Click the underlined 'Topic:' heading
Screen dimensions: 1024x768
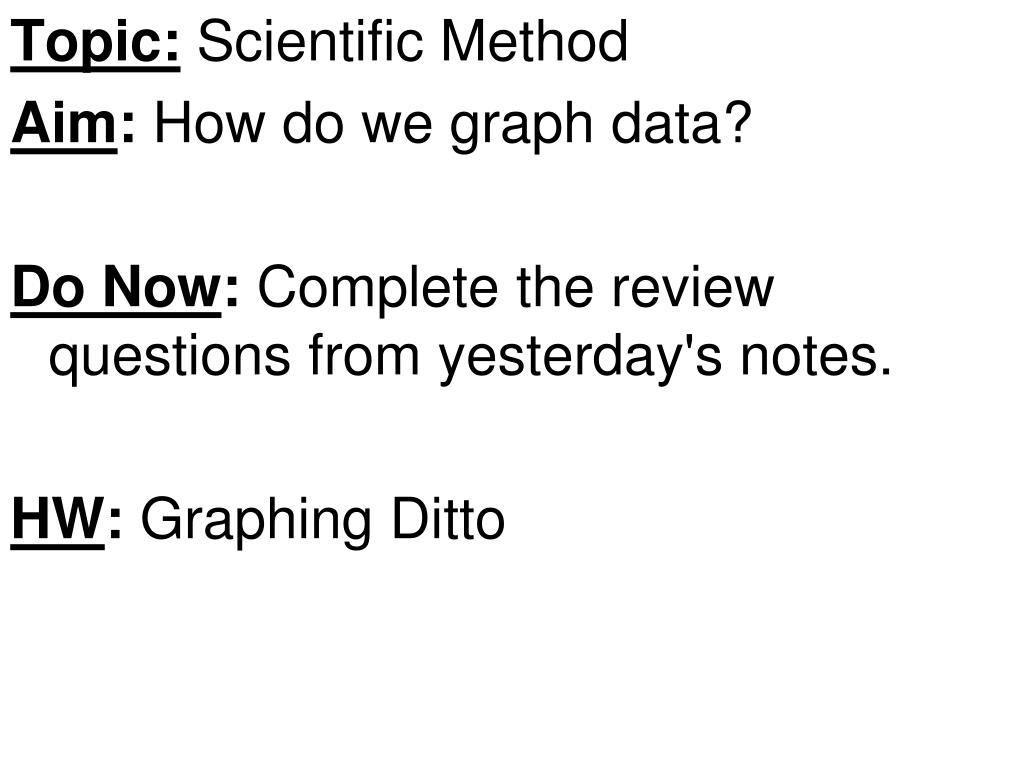[x=95, y=43]
